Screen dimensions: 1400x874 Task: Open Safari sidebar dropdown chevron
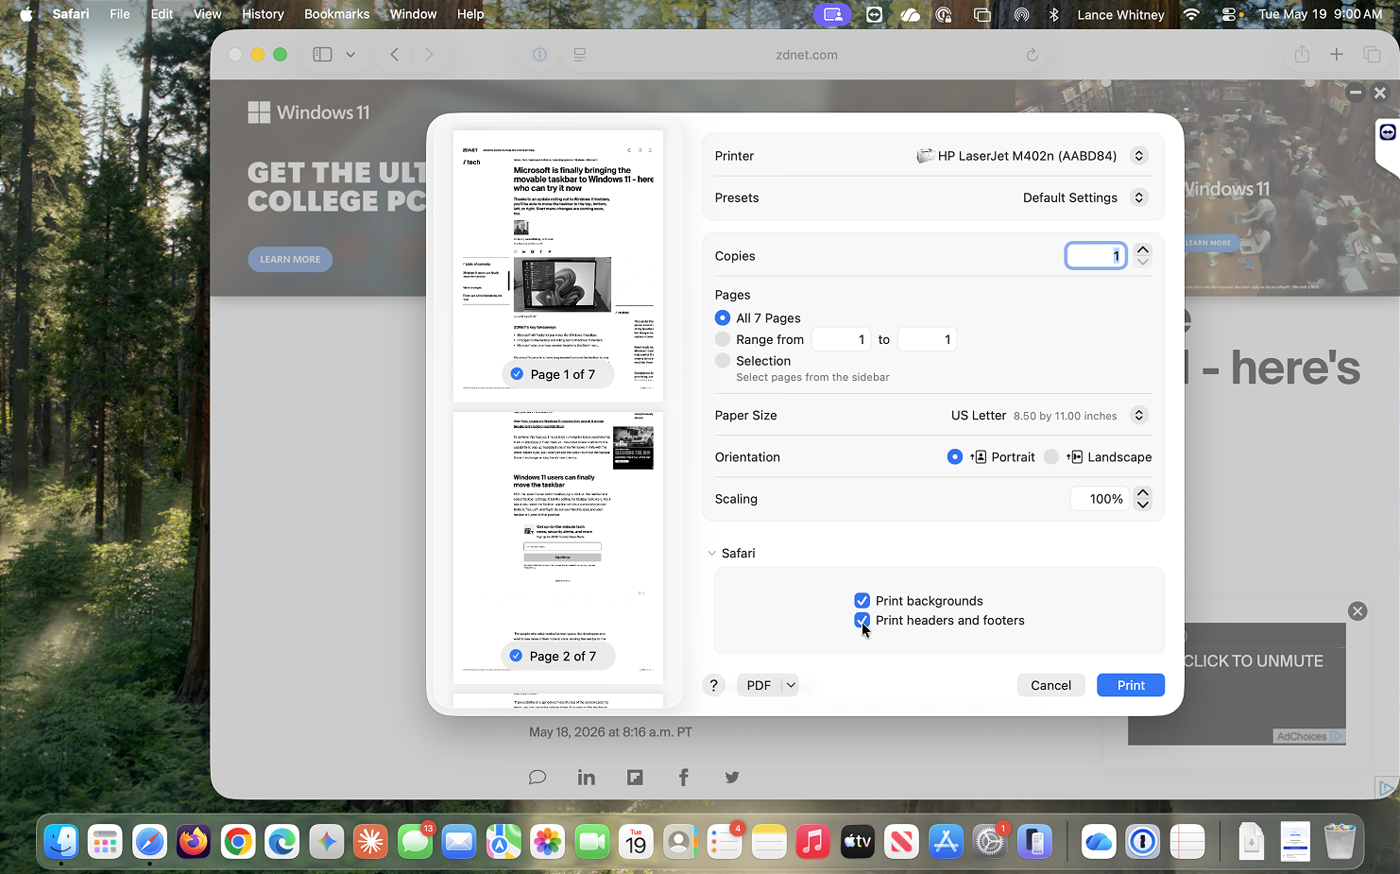350,55
